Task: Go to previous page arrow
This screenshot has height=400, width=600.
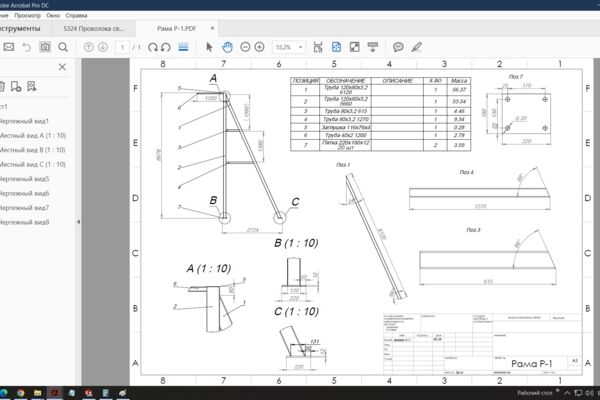Action: (x=88, y=47)
